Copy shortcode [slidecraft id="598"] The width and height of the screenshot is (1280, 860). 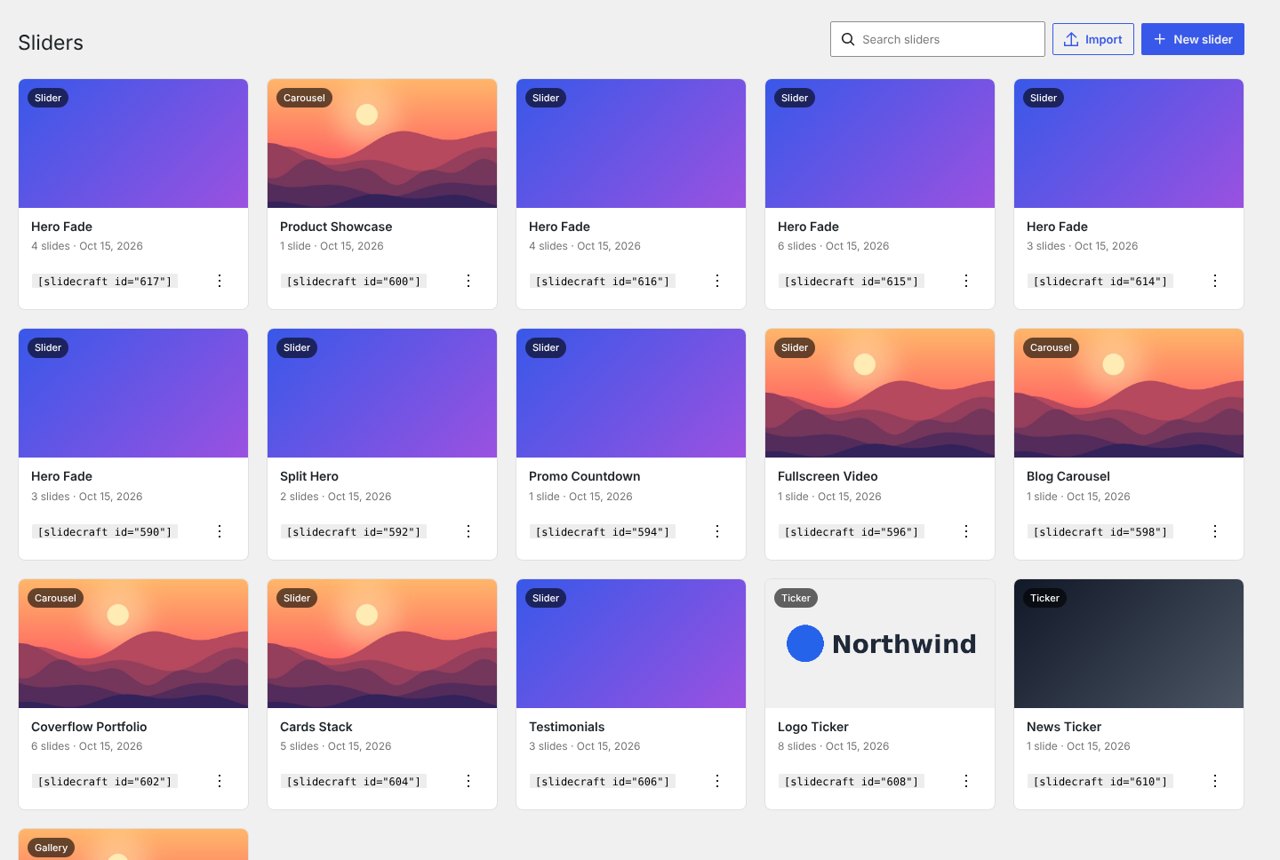pyautogui.click(x=1100, y=531)
